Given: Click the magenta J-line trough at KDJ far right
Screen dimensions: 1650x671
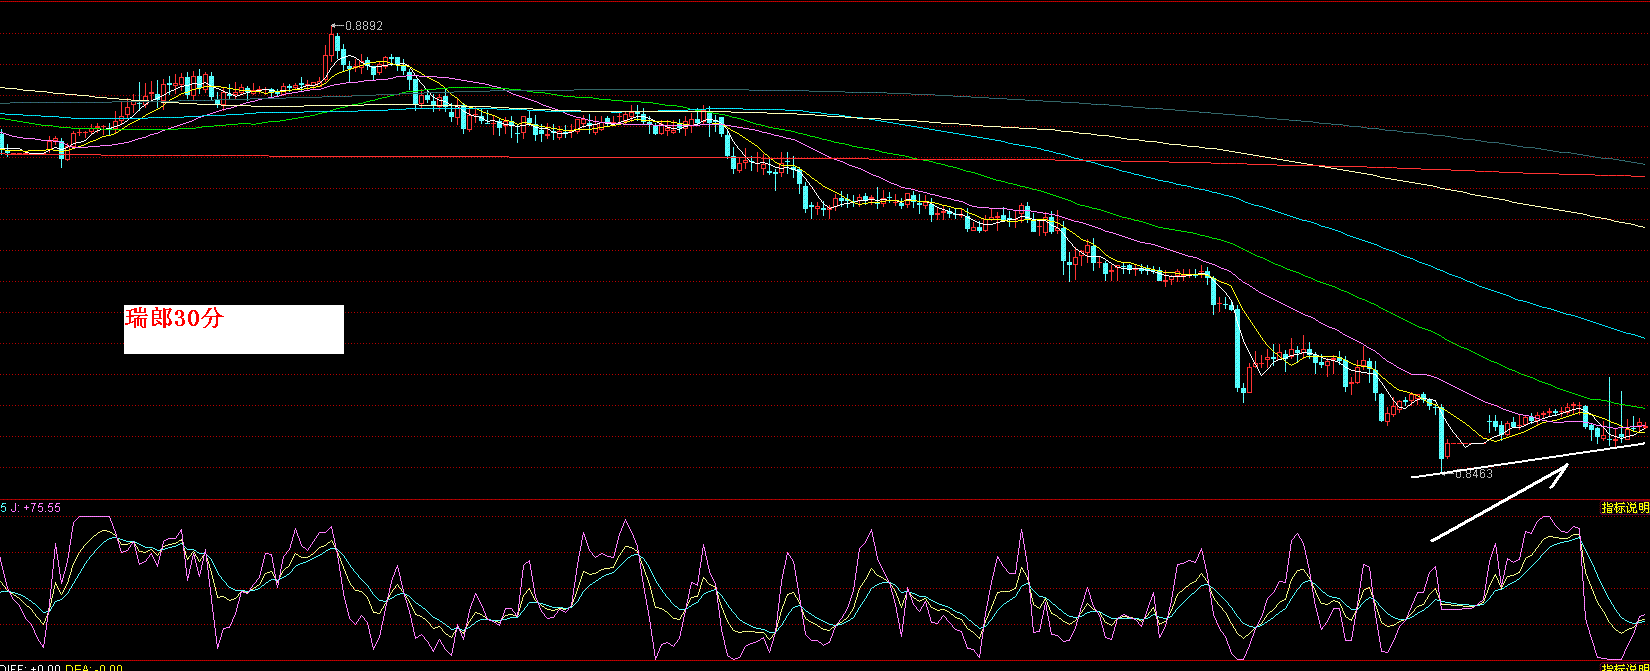Looking at the screenshot, I should pyautogui.click(x=1610, y=656).
